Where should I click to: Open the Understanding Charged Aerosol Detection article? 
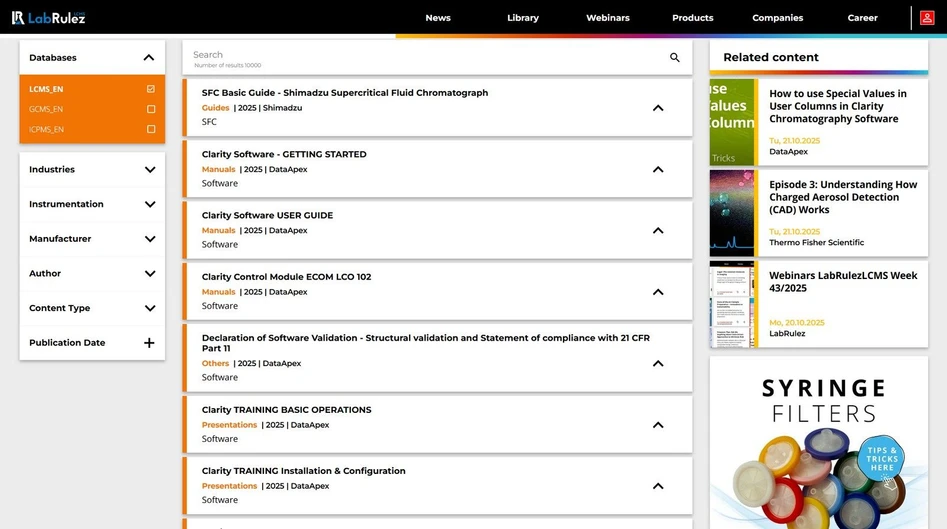[x=842, y=197]
